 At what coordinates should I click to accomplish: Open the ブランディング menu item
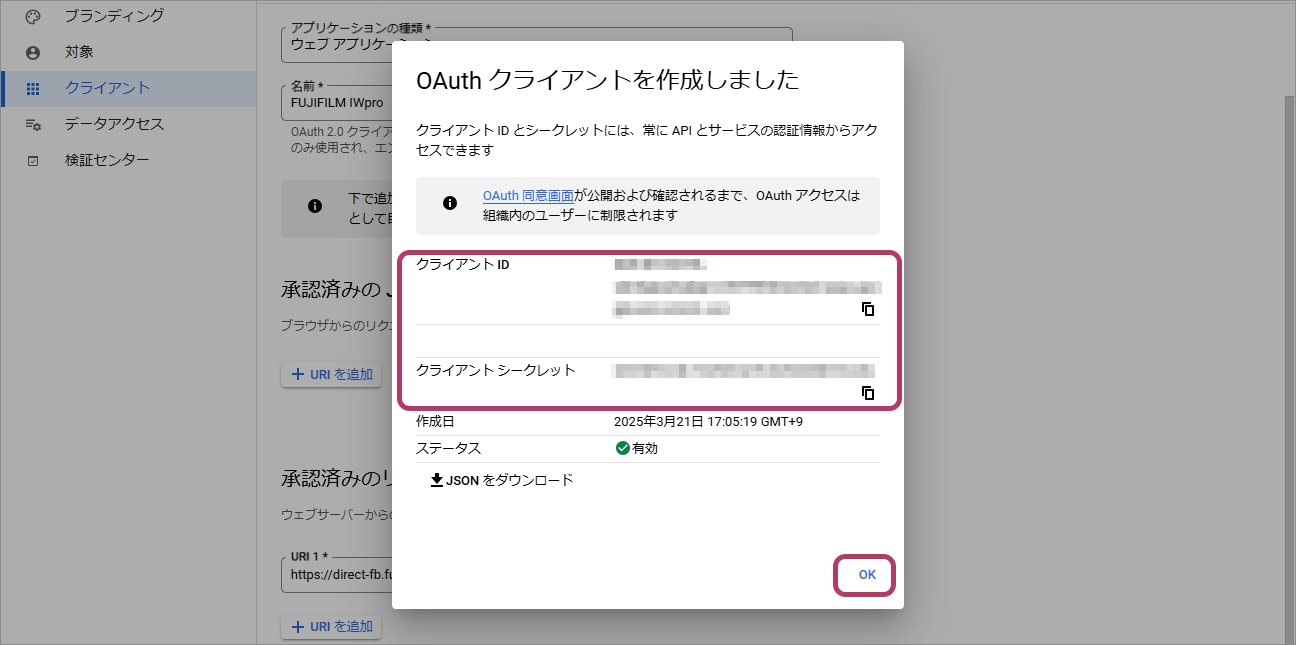pyautogui.click(x=114, y=16)
